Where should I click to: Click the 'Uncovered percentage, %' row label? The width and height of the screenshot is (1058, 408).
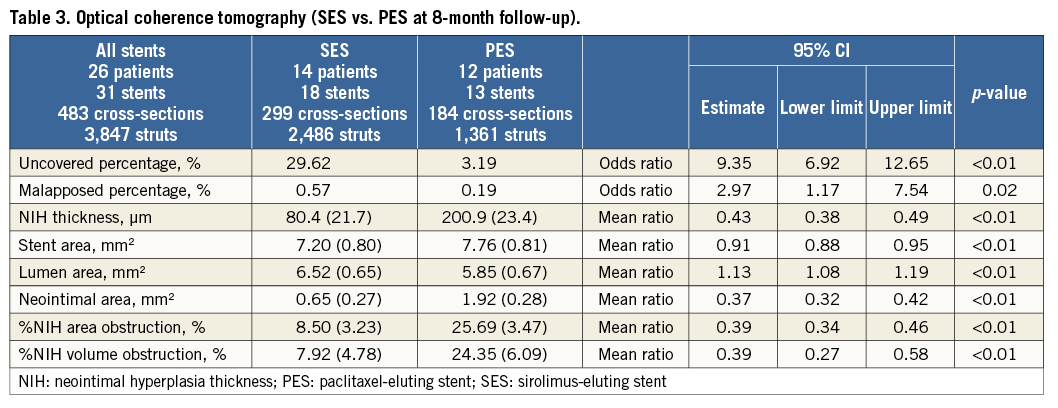[x=100, y=161]
